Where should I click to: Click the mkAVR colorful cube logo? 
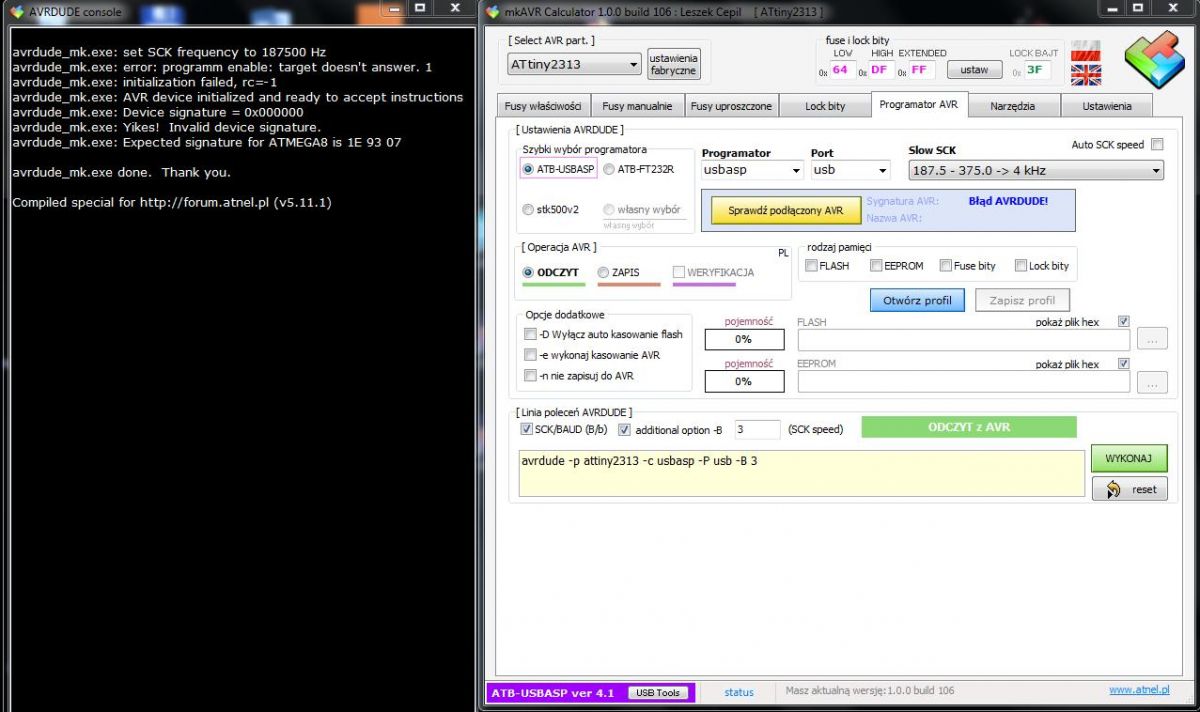1154,60
